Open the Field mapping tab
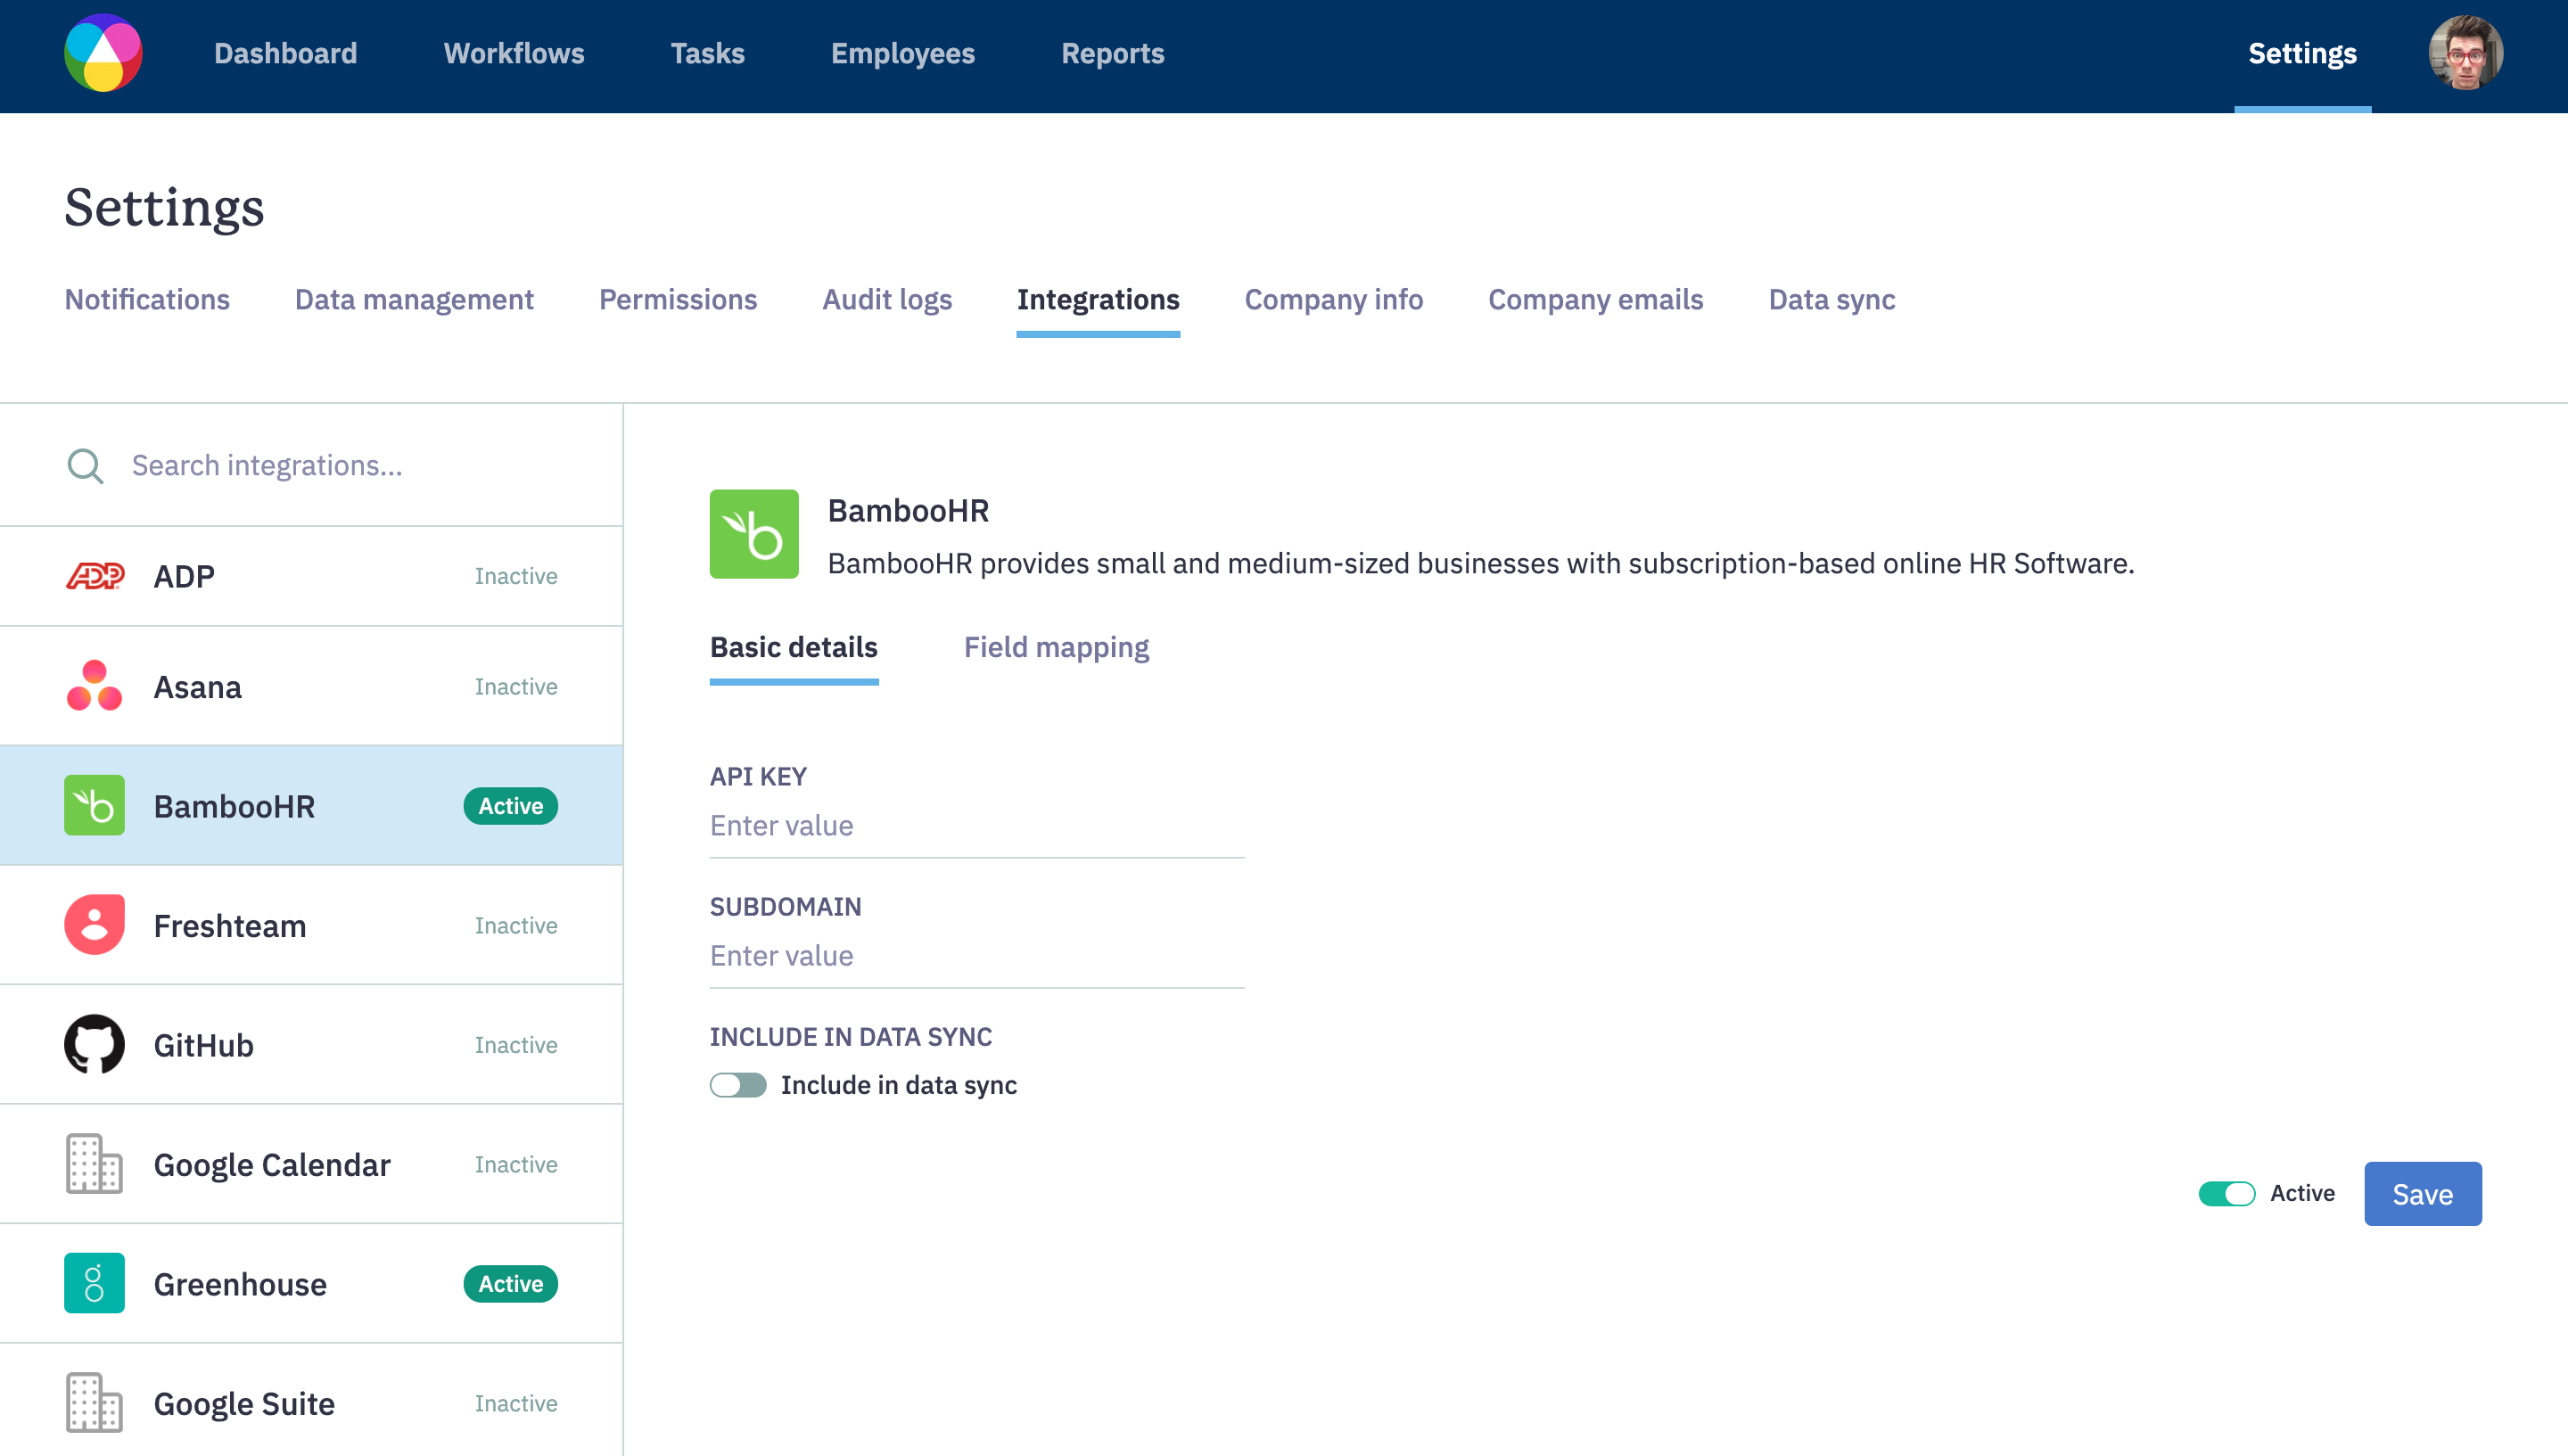This screenshot has width=2568, height=1456. 1056,647
